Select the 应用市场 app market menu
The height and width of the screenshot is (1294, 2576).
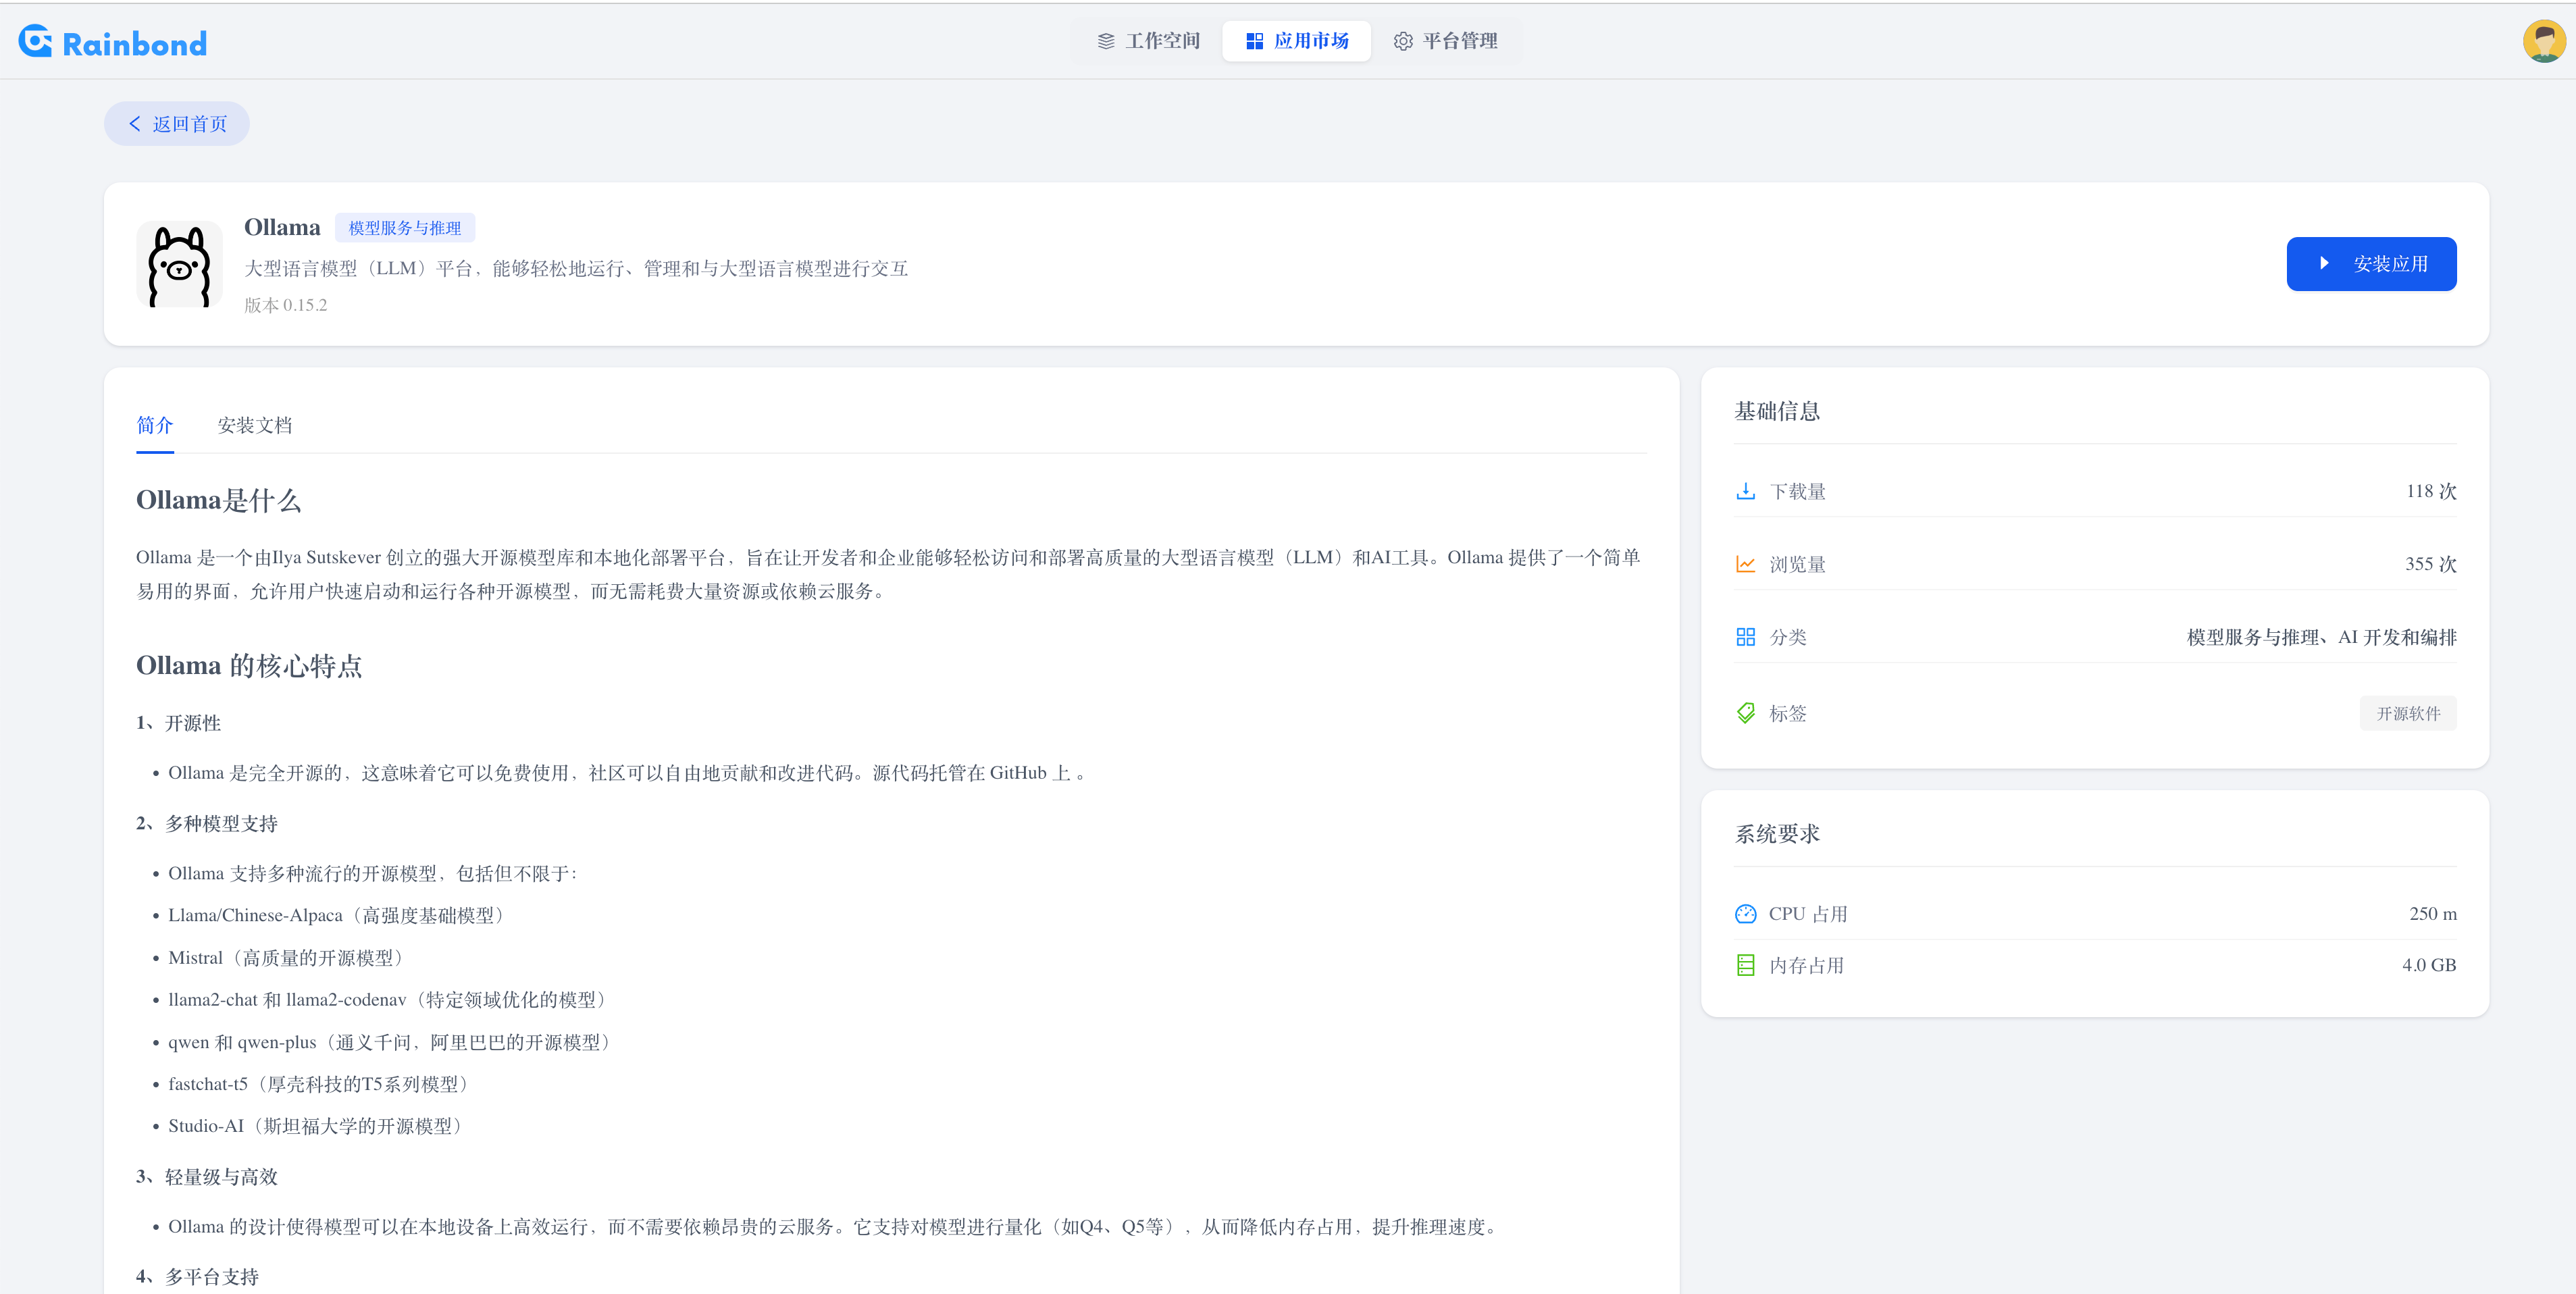1296,41
